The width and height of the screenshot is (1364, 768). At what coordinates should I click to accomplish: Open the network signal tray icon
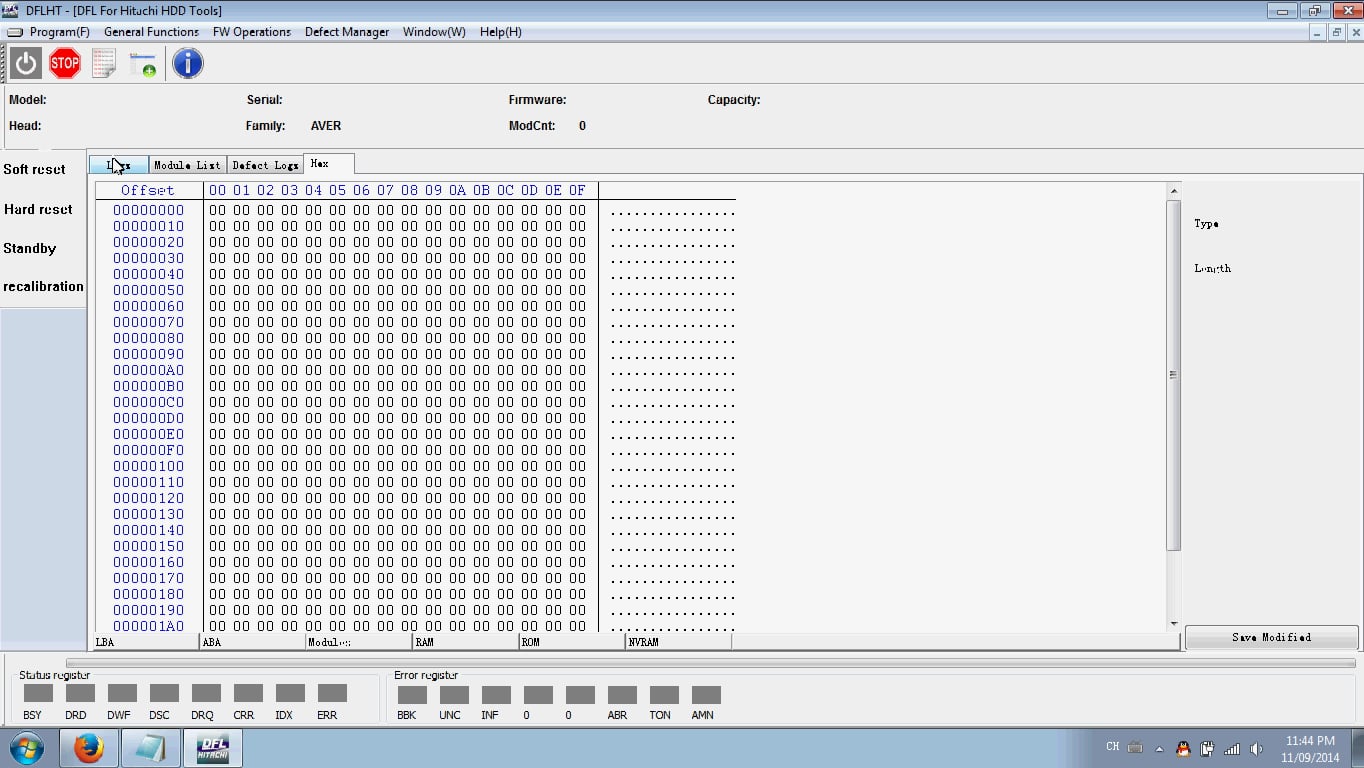(1232, 748)
